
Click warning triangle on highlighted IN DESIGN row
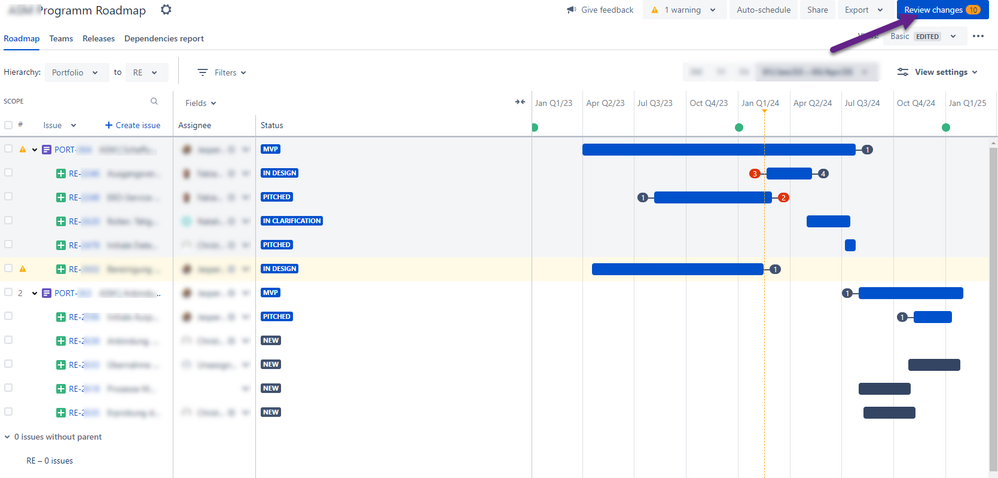coord(23,269)
